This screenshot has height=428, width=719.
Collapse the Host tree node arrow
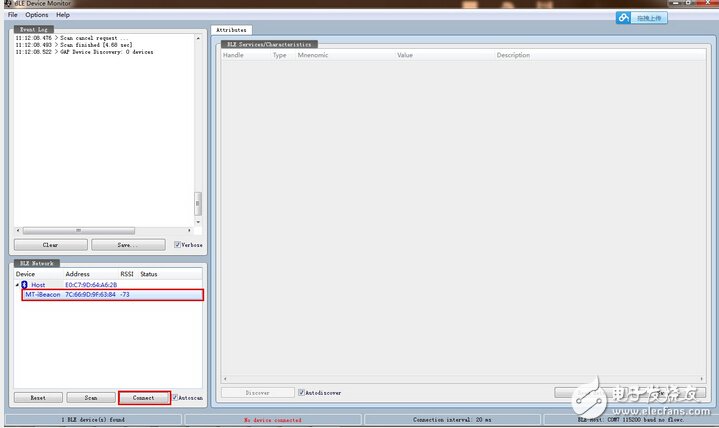point(17,285)
